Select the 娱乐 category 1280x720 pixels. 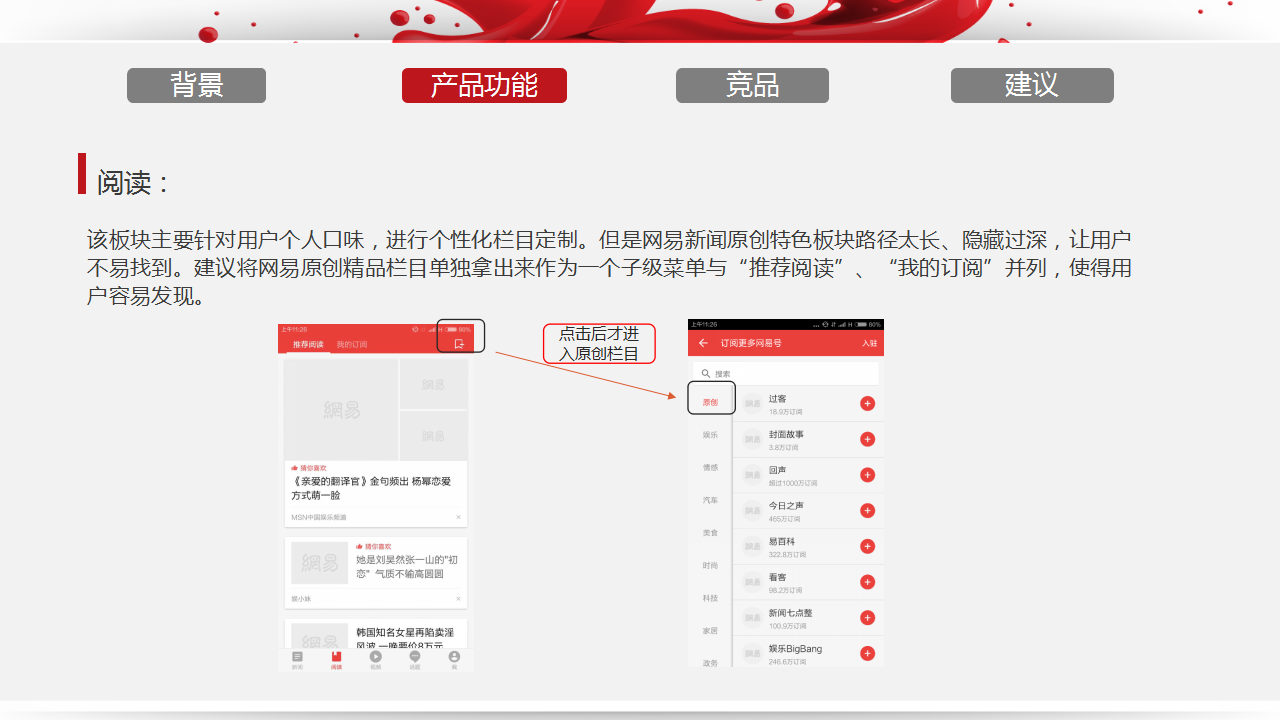click(710, 435)
